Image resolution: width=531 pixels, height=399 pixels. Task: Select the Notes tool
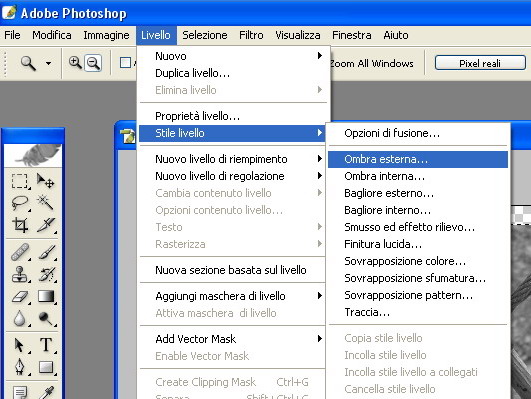pos(19,392)
